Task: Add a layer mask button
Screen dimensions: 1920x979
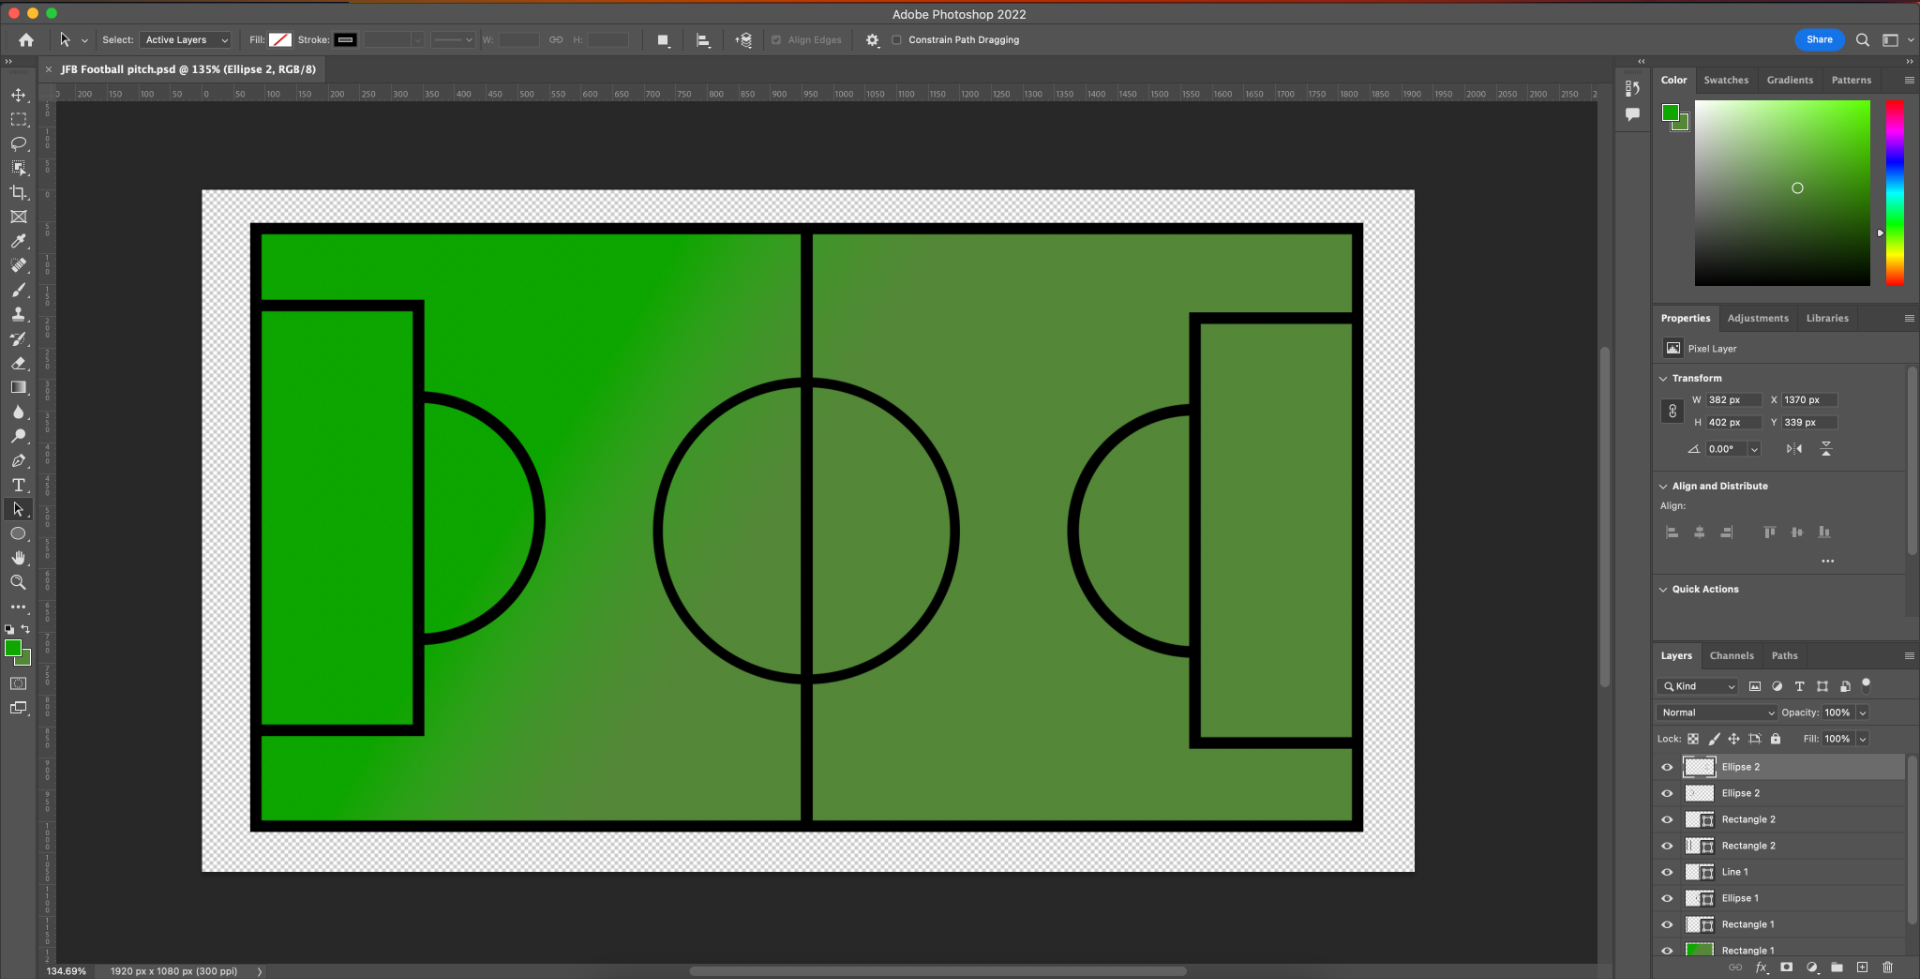Action: click(x=1786, y=967)
